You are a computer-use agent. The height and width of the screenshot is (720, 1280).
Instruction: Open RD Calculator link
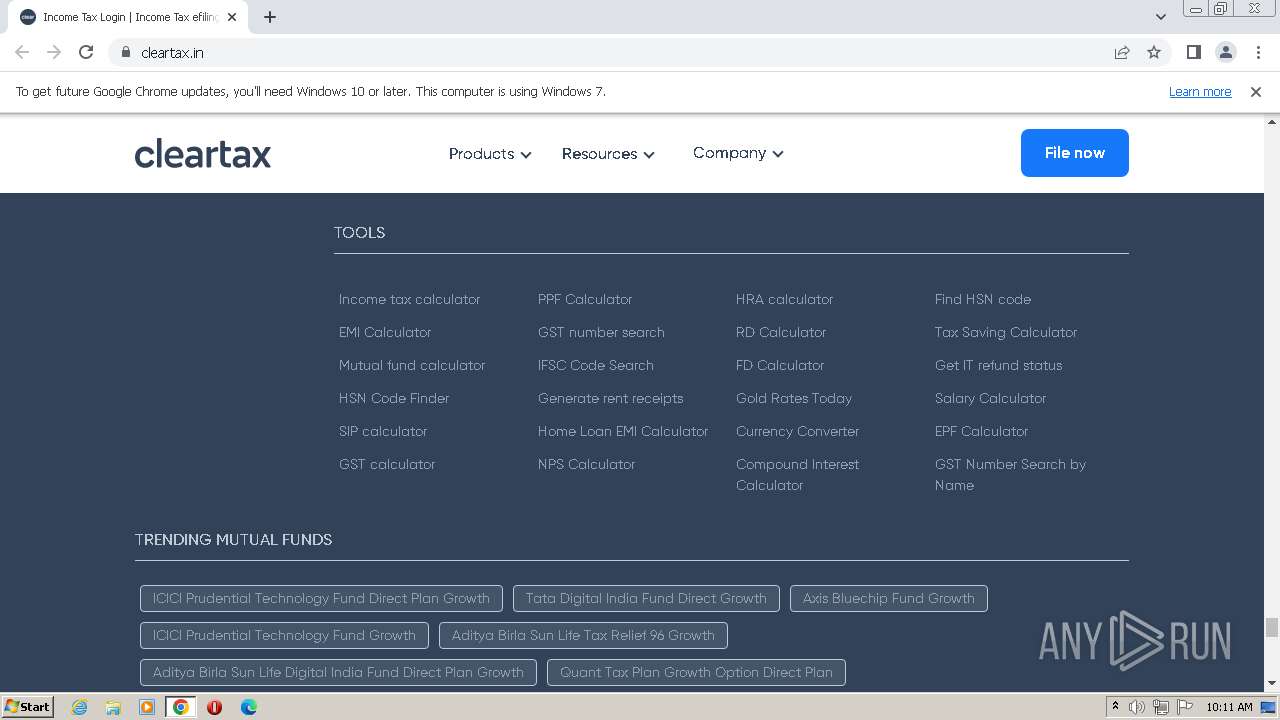(x=781, y=332)
